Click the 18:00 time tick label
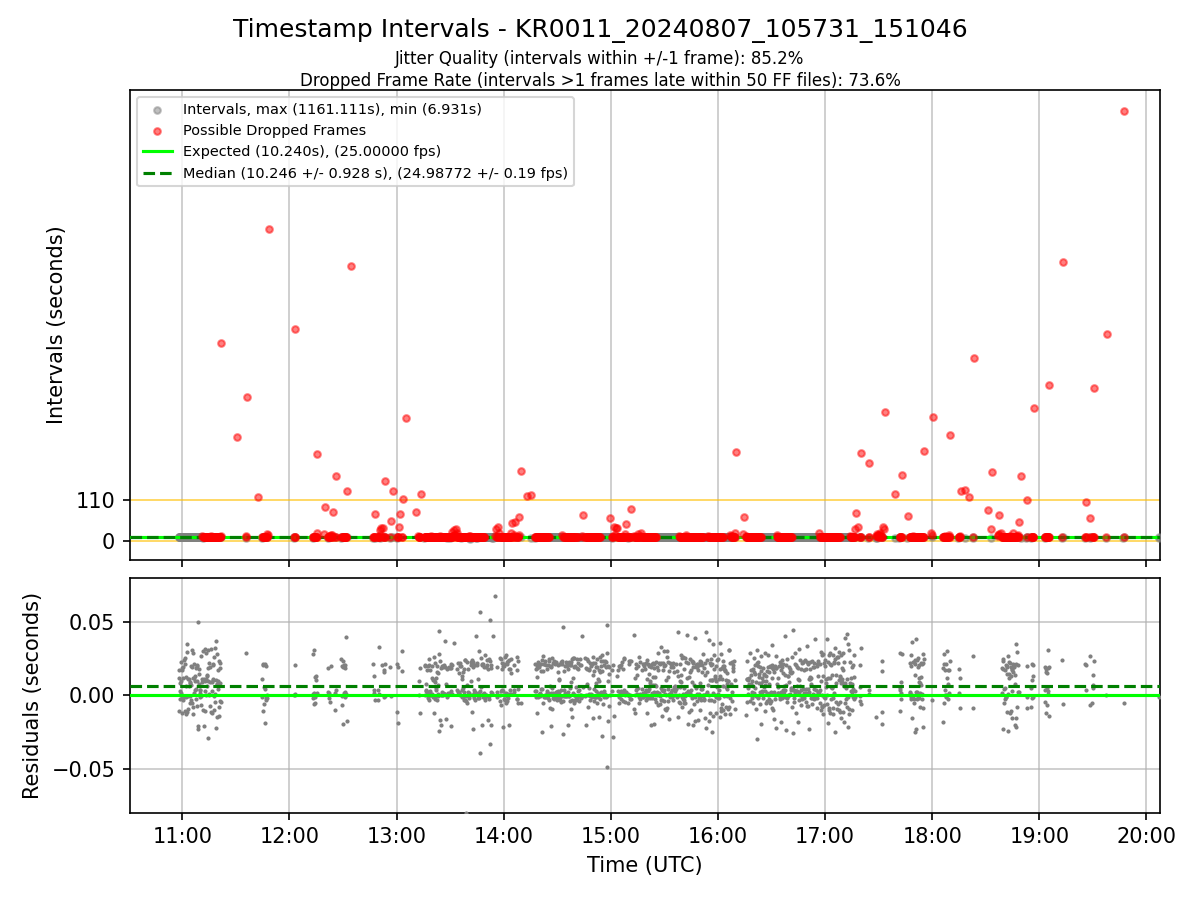Image resolution: width=1200 pixels, height=900 pixels. [x=932, y=834]
